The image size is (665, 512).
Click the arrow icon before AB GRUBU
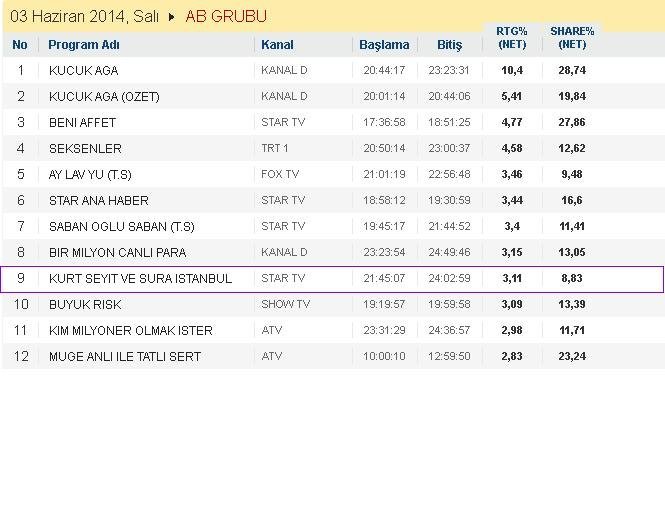[172, 17]
